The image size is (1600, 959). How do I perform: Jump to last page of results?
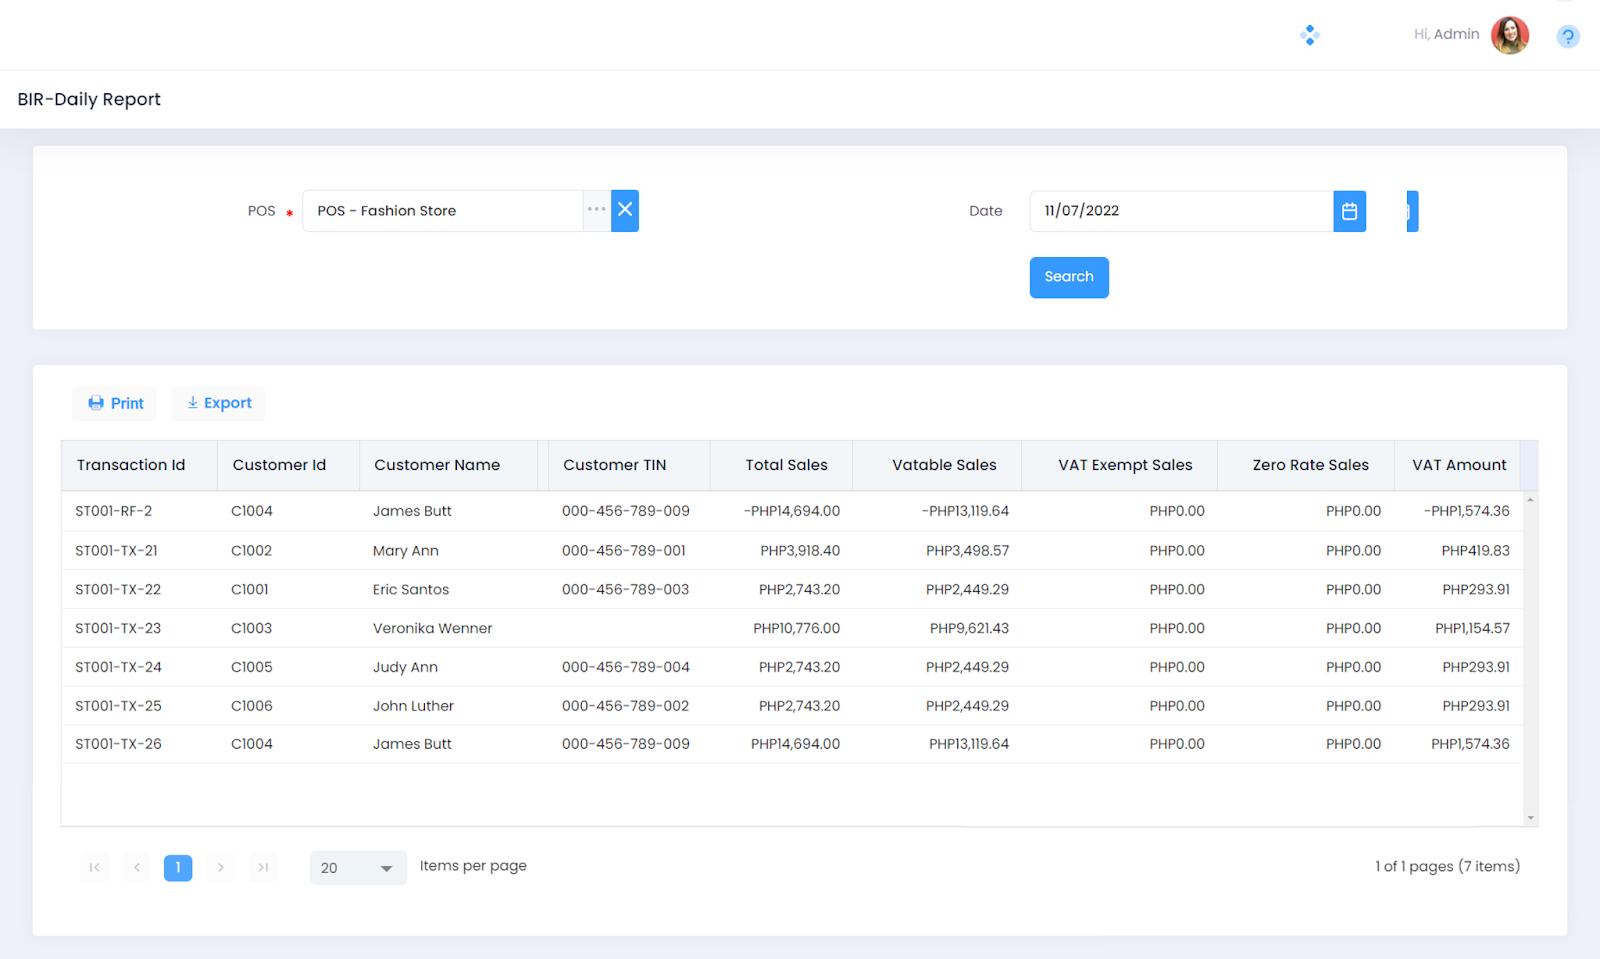click(x=263, y=867)
